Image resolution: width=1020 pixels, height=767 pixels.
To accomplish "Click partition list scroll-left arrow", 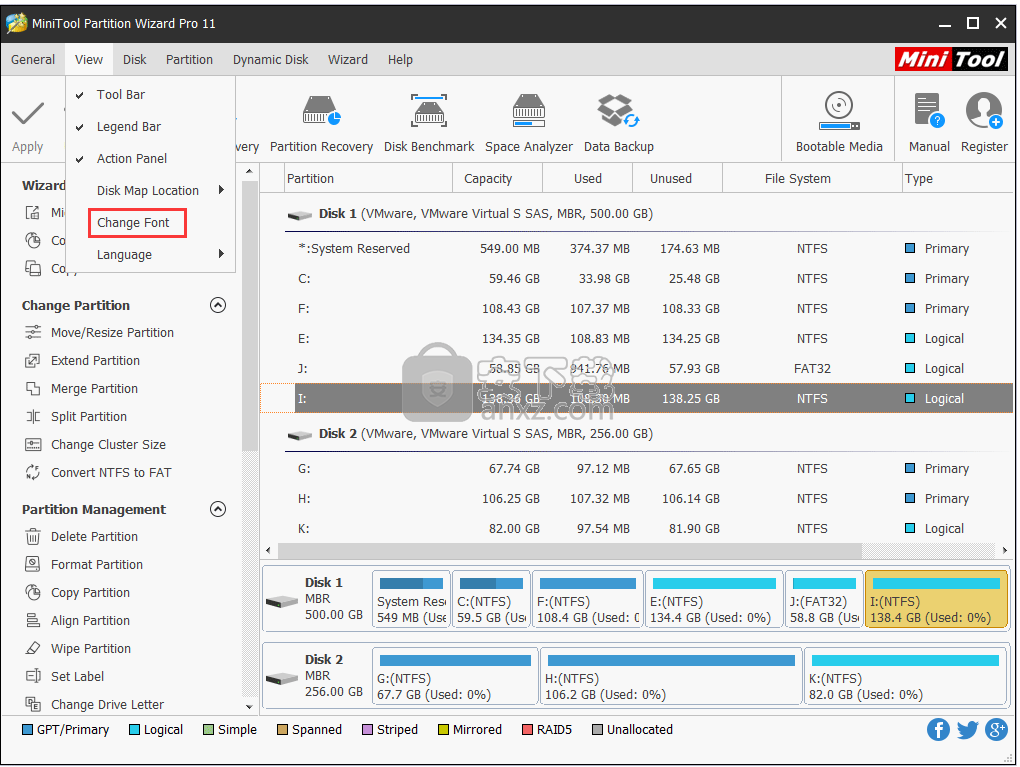I will point(269,550).
